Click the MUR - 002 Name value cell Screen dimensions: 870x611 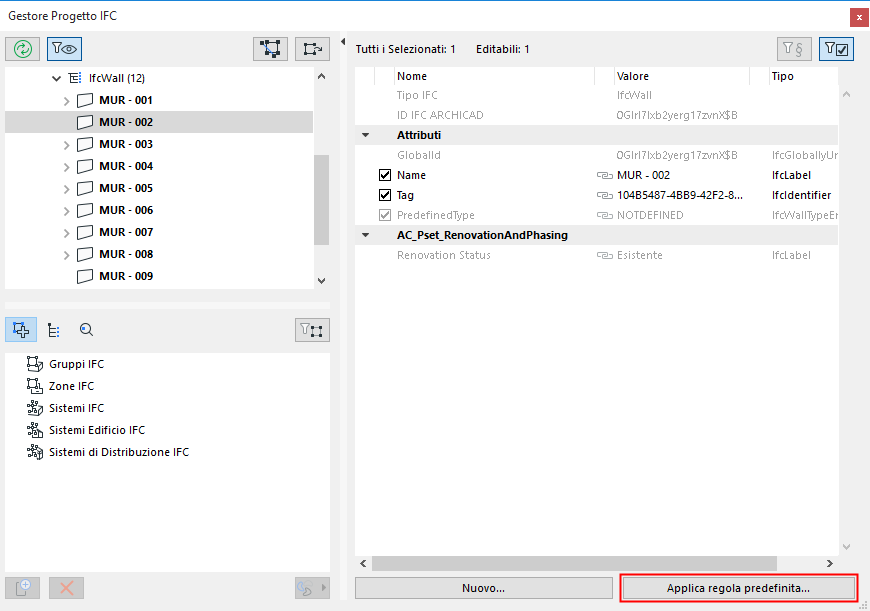tap(643, 175)
